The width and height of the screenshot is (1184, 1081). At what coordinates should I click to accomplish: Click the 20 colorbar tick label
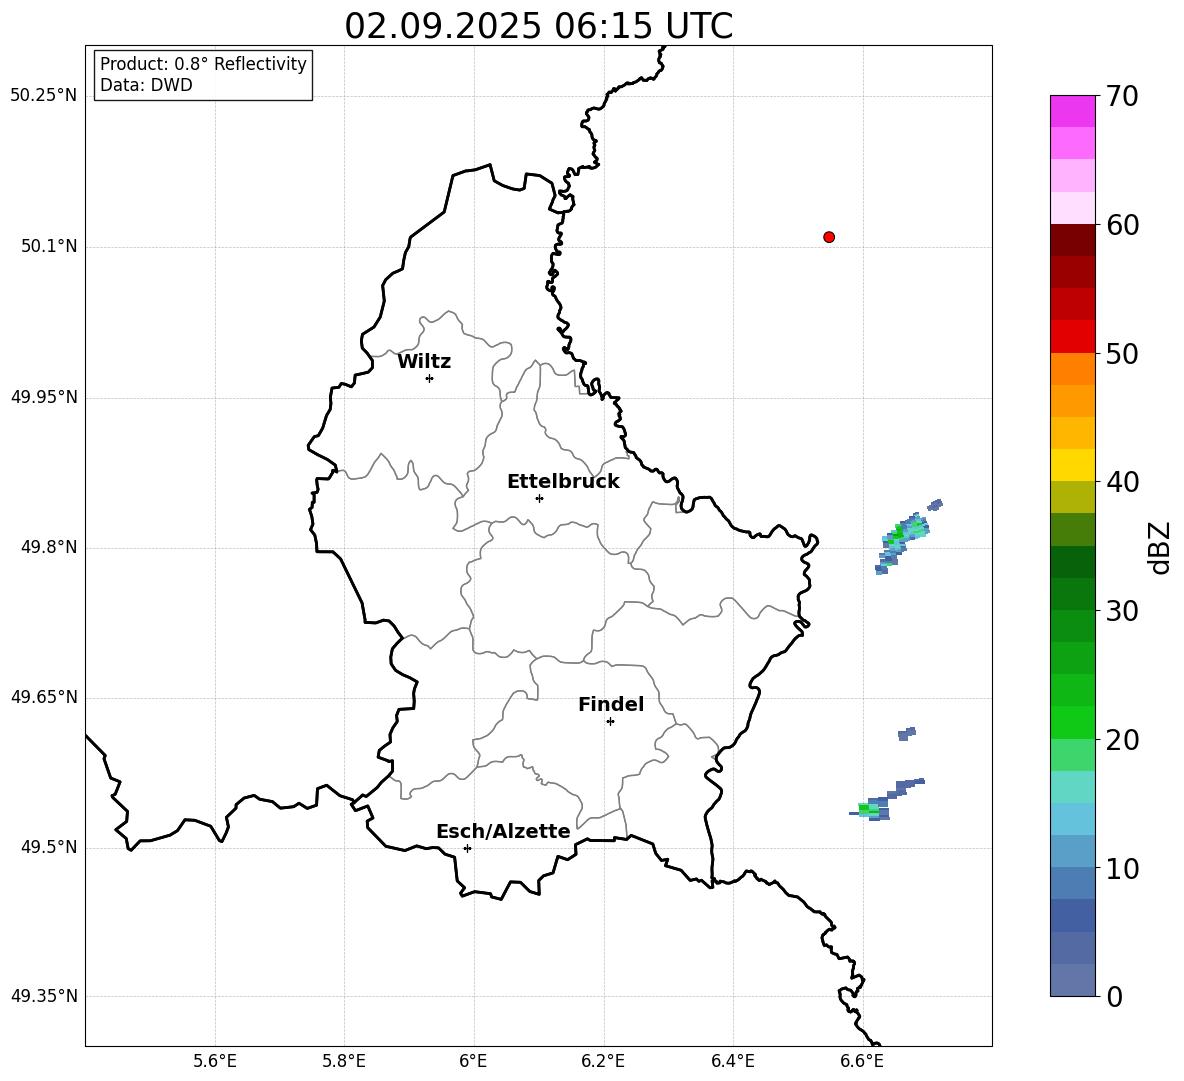(x=1122, y=740)
